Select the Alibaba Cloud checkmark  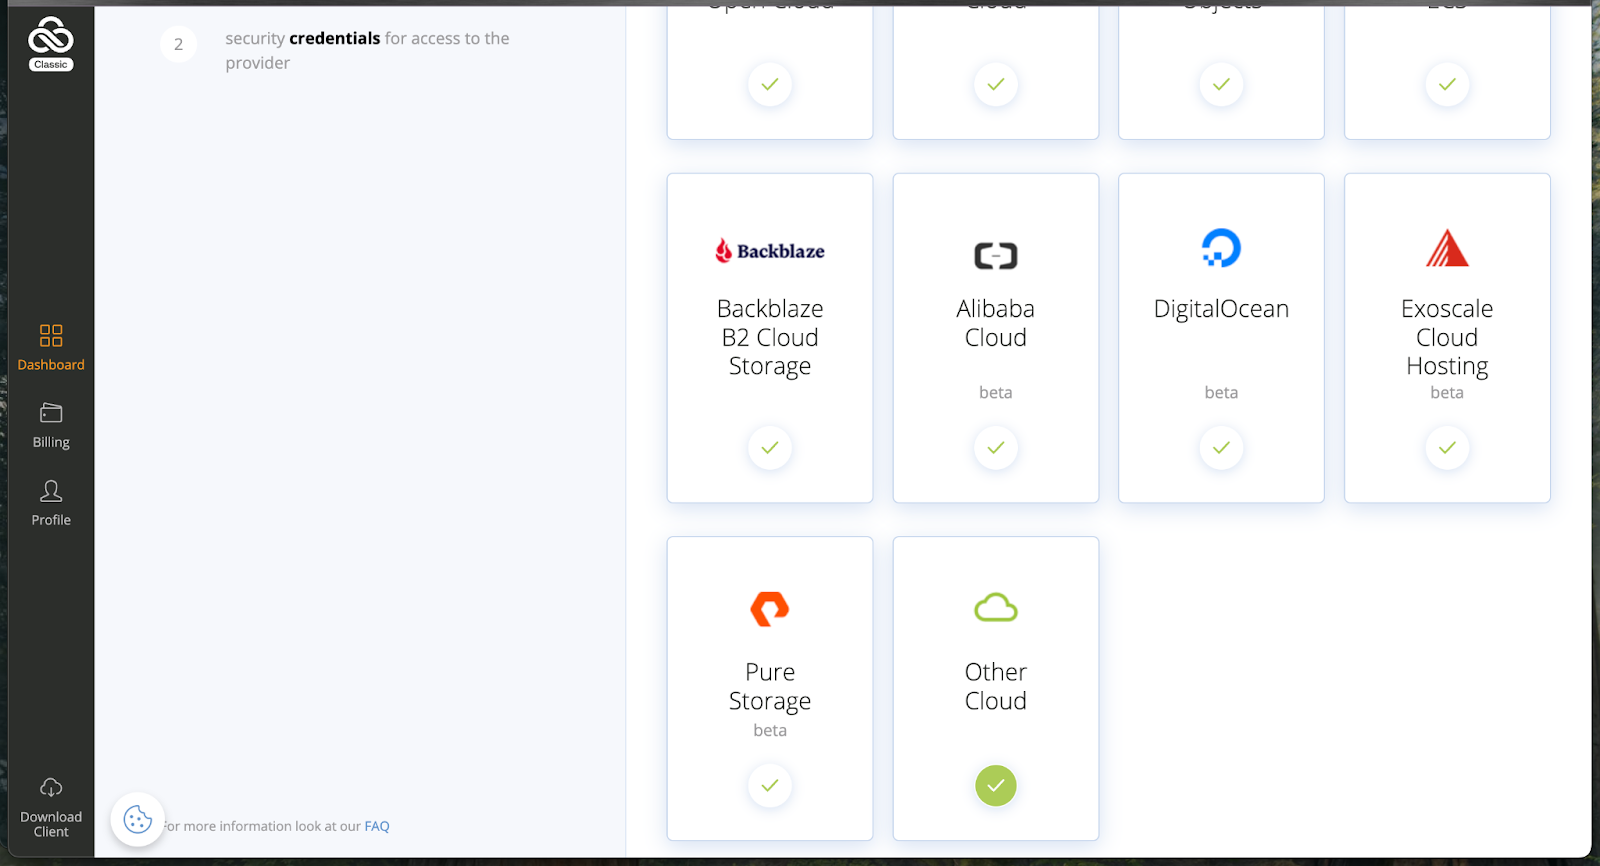pyautogui.click(x=996, y=448)
